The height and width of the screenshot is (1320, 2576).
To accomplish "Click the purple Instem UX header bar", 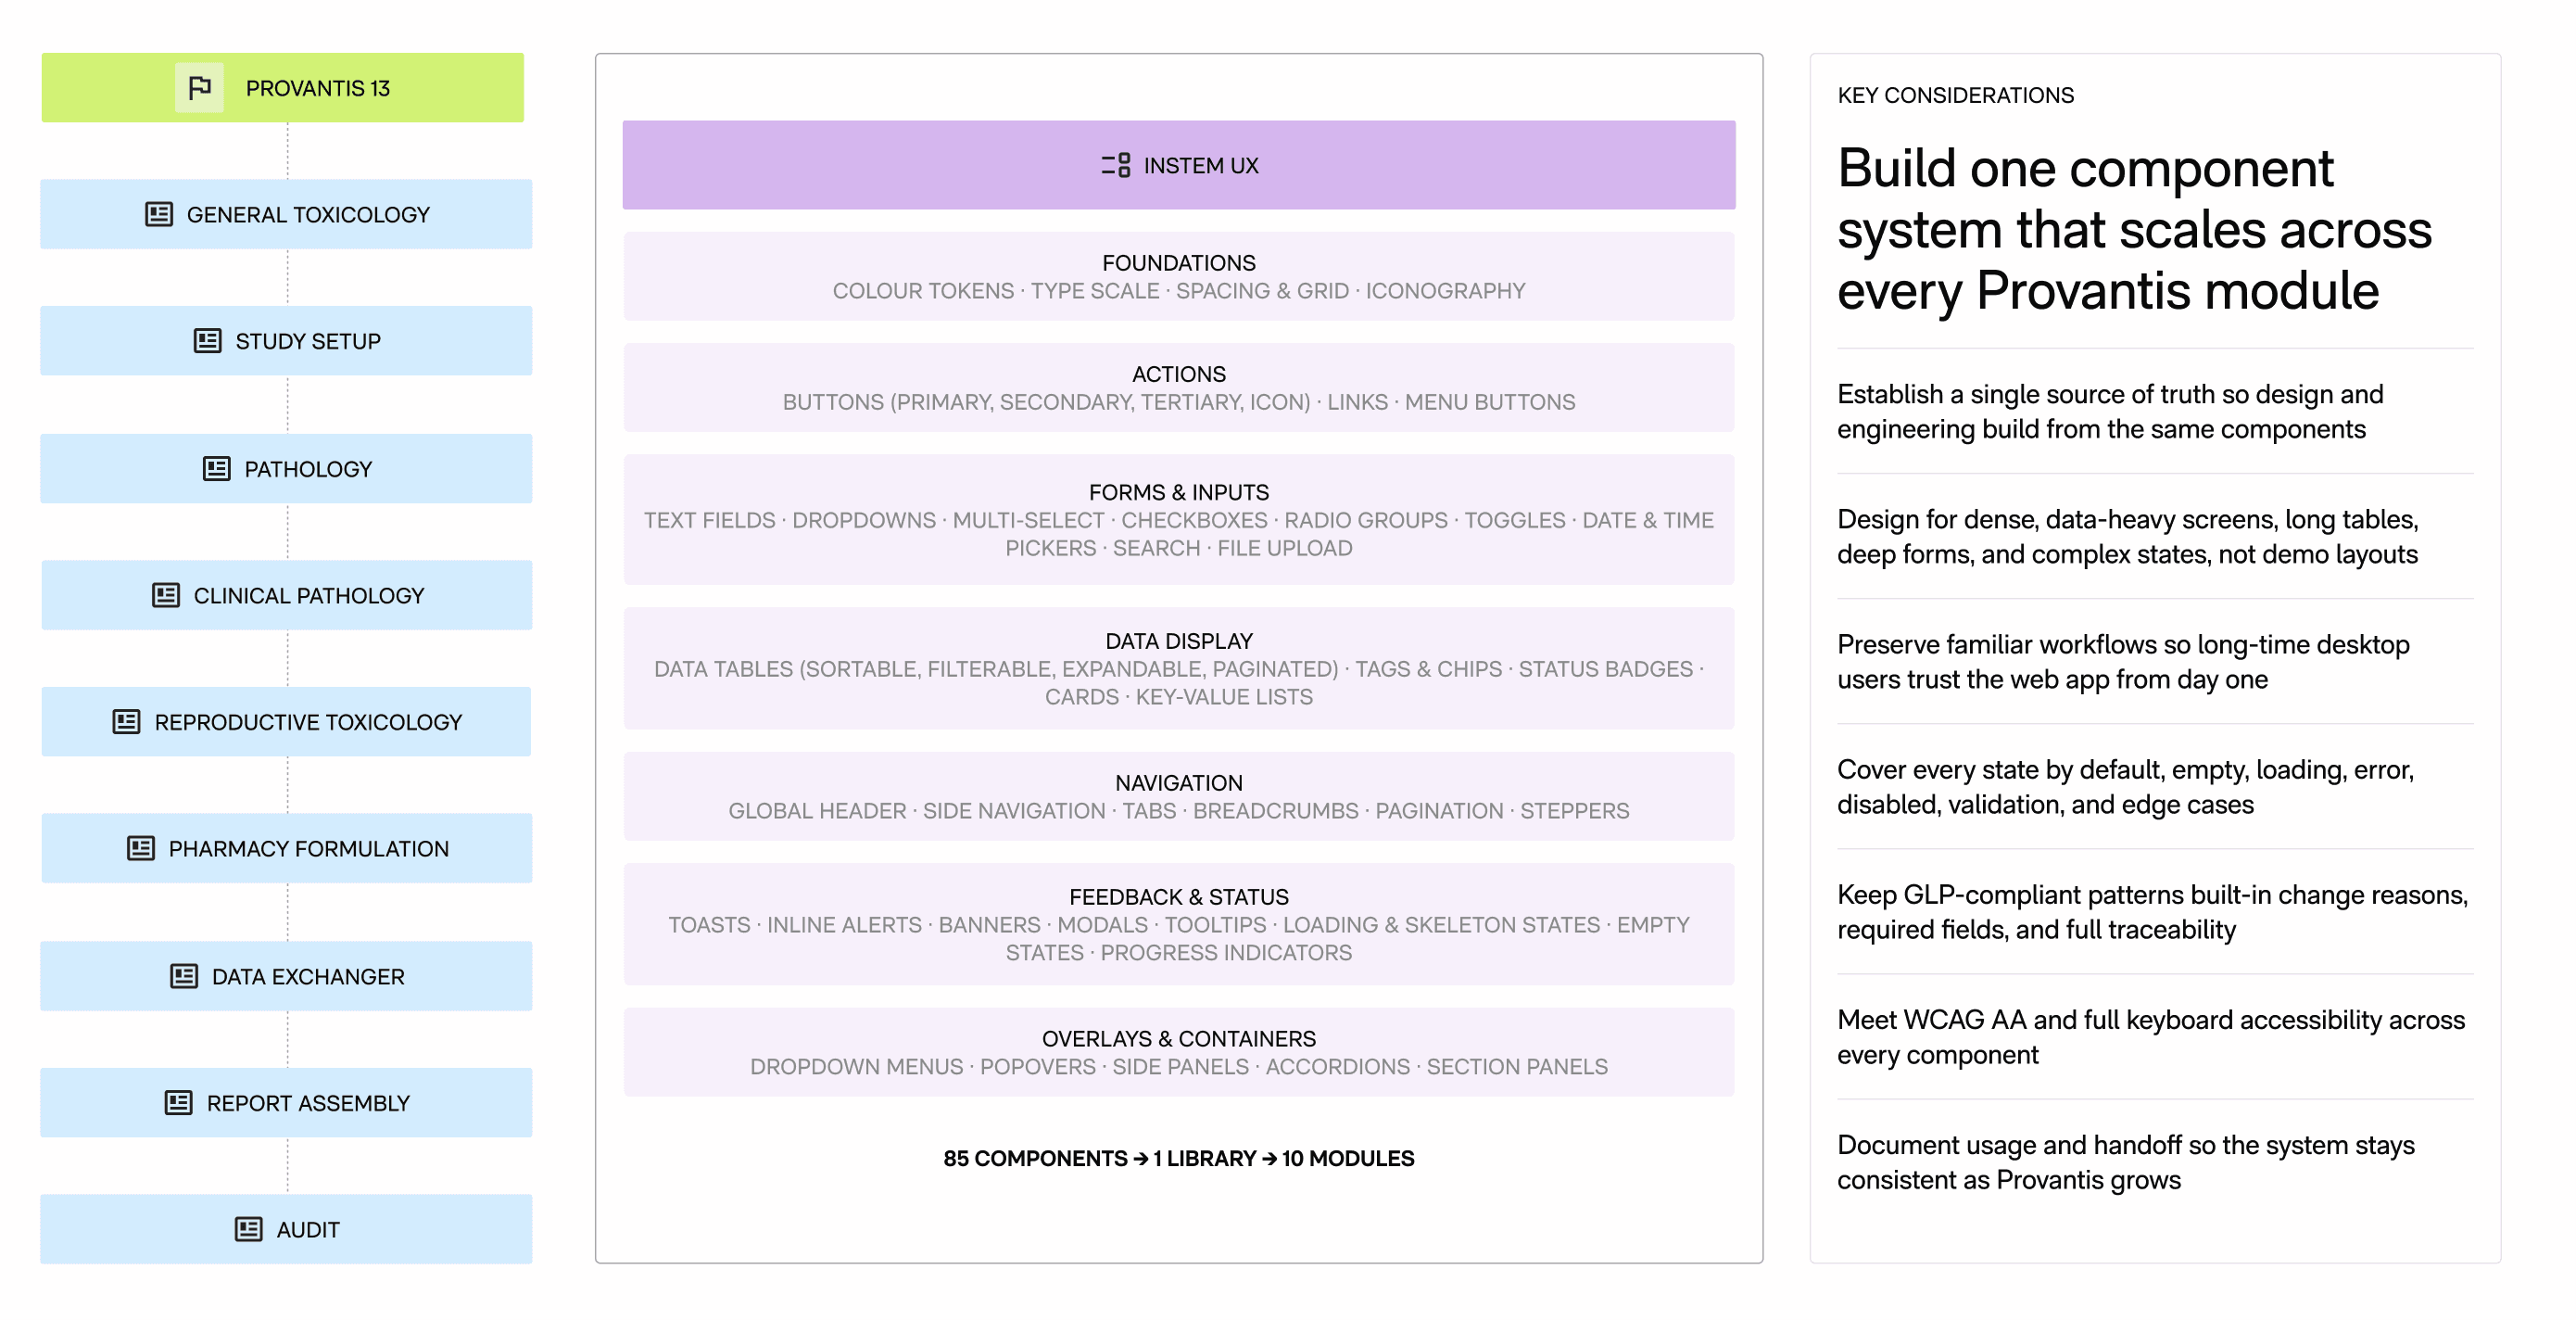I will tap(1179, 165).
